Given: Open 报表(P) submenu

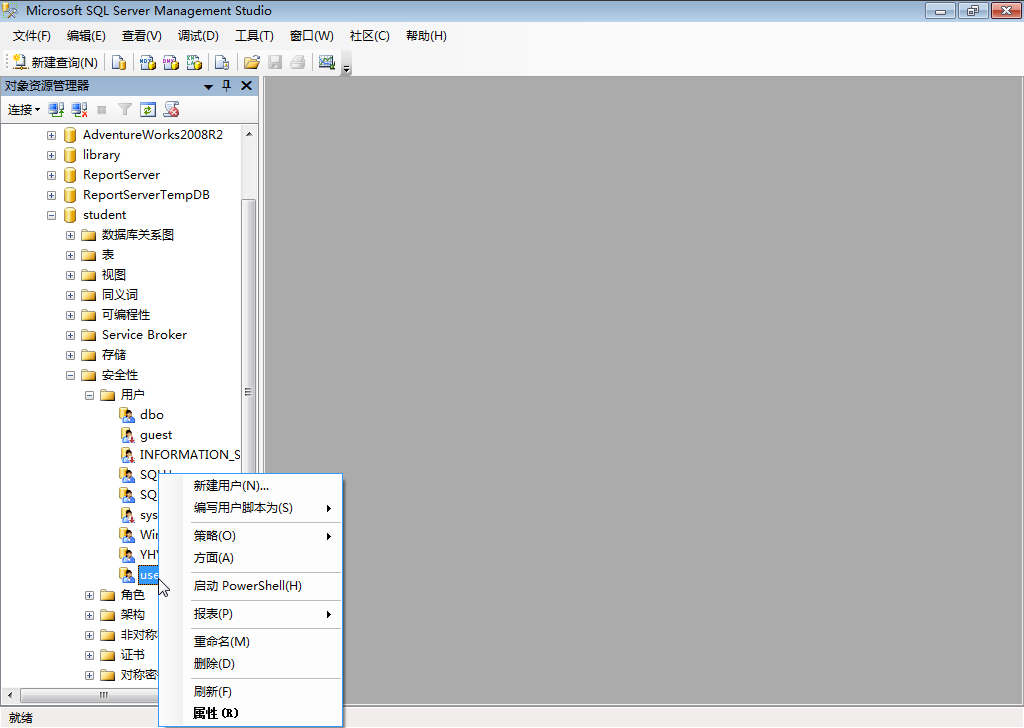Looking at the screenshot, I should click(251, 614).
